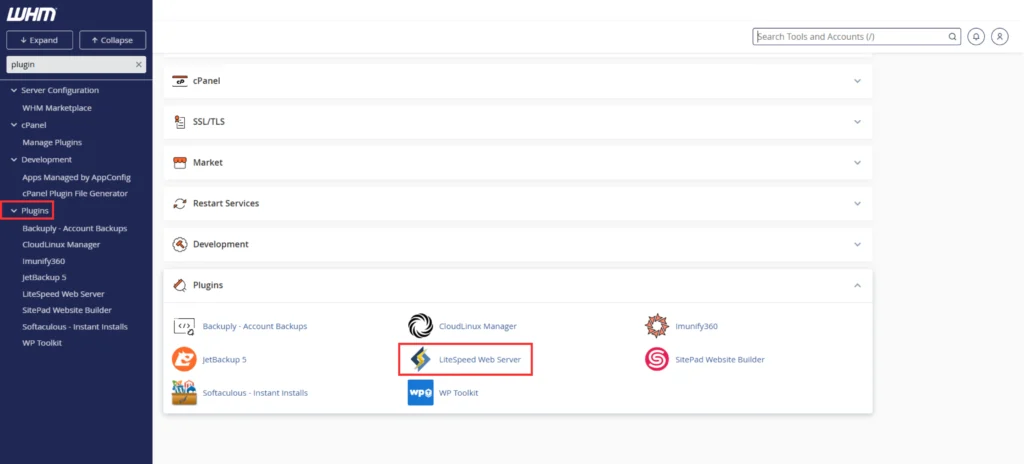This screenshot has width=1024, height=464.
Task: Open the Imunify360 icon
Action: [x=656, y=326]
